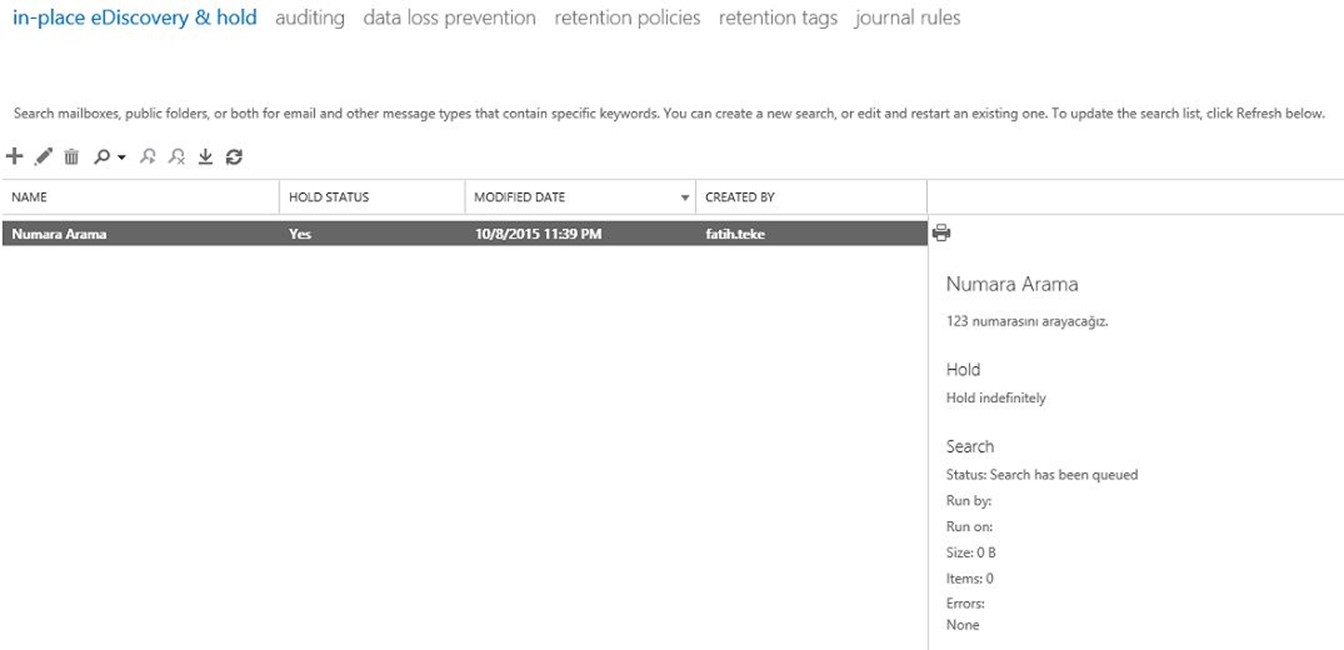Click the start search icon with play arrow
This screenshot has width=1344, height=650.
pos(148,157)
